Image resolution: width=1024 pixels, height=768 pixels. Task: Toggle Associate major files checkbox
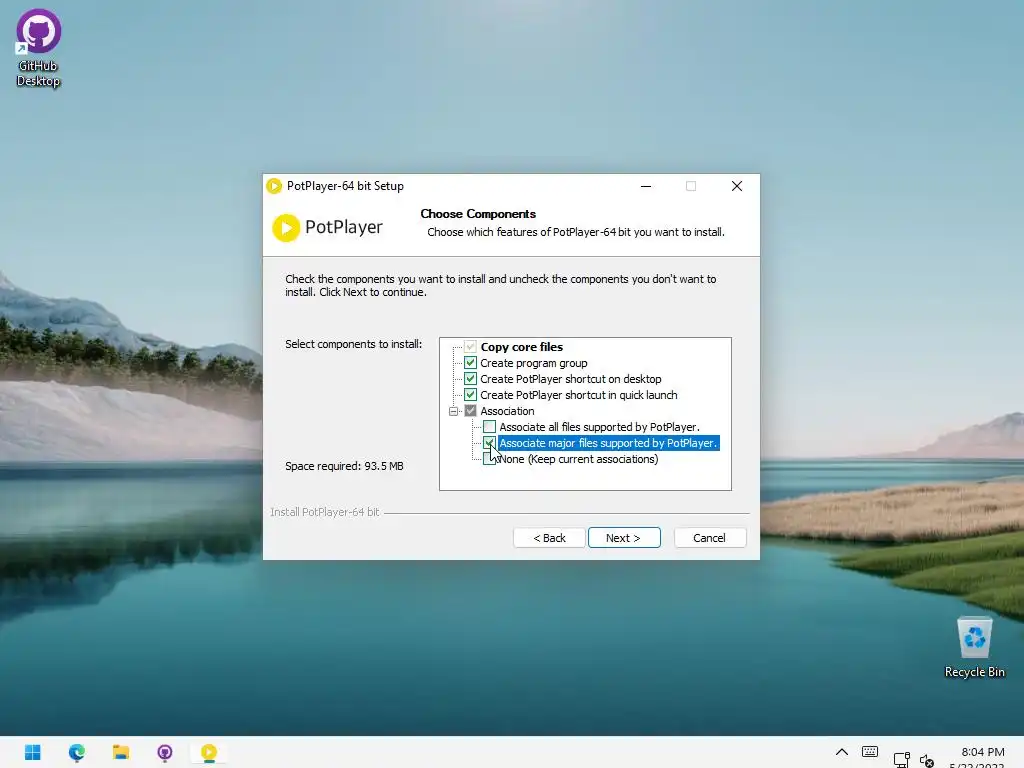tap(489, 443)
